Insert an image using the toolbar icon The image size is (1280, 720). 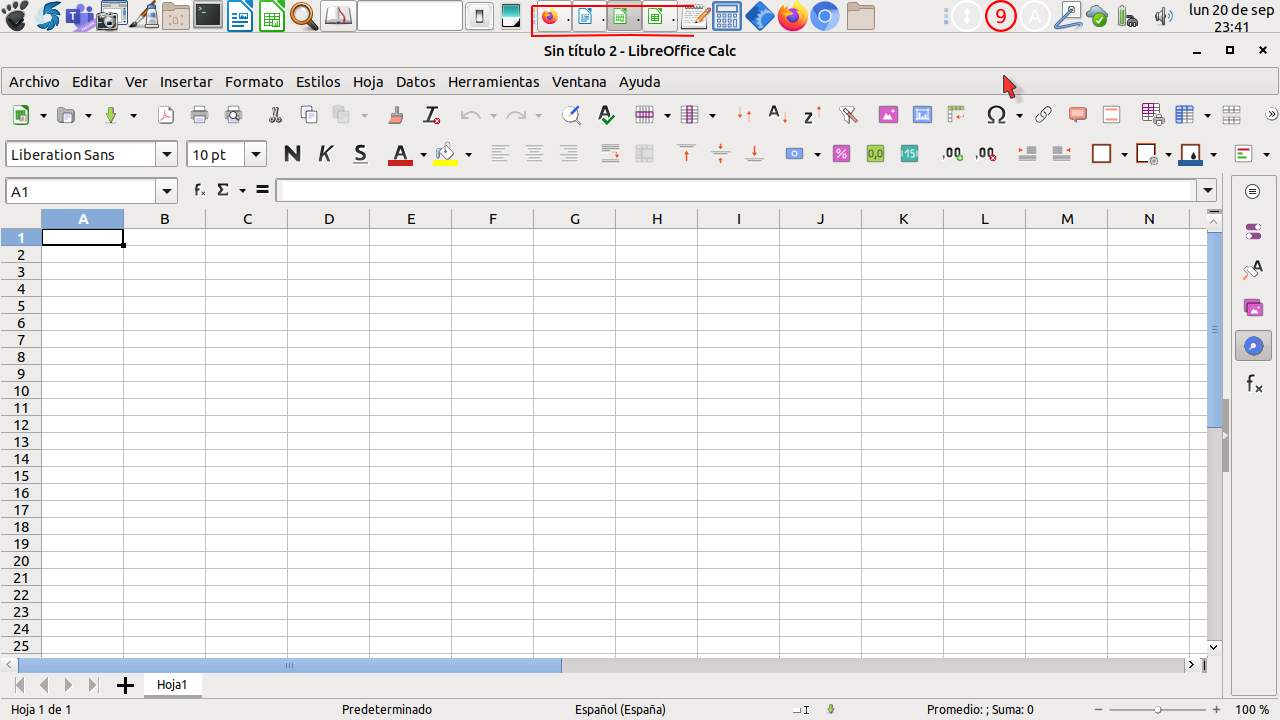(x=888, y=115)
